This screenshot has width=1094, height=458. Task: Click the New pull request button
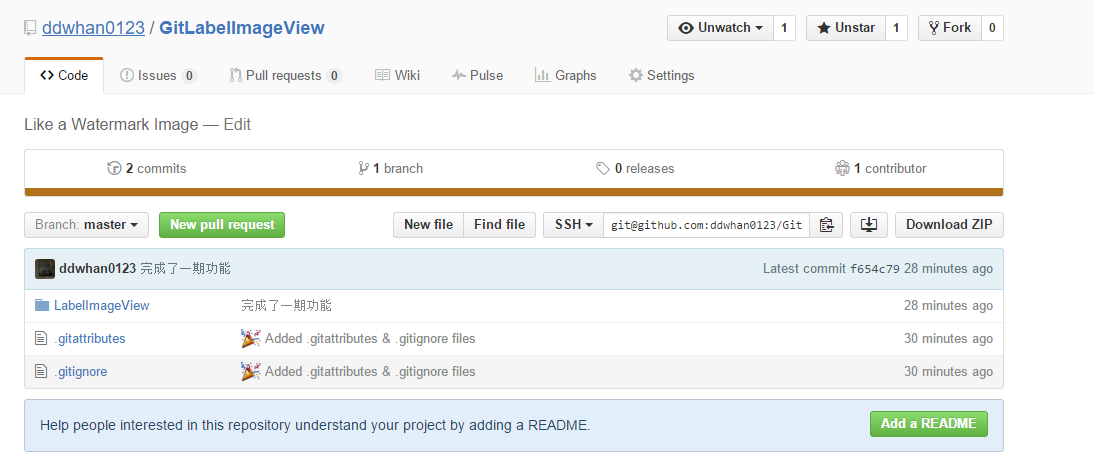[x=222, y=225]
